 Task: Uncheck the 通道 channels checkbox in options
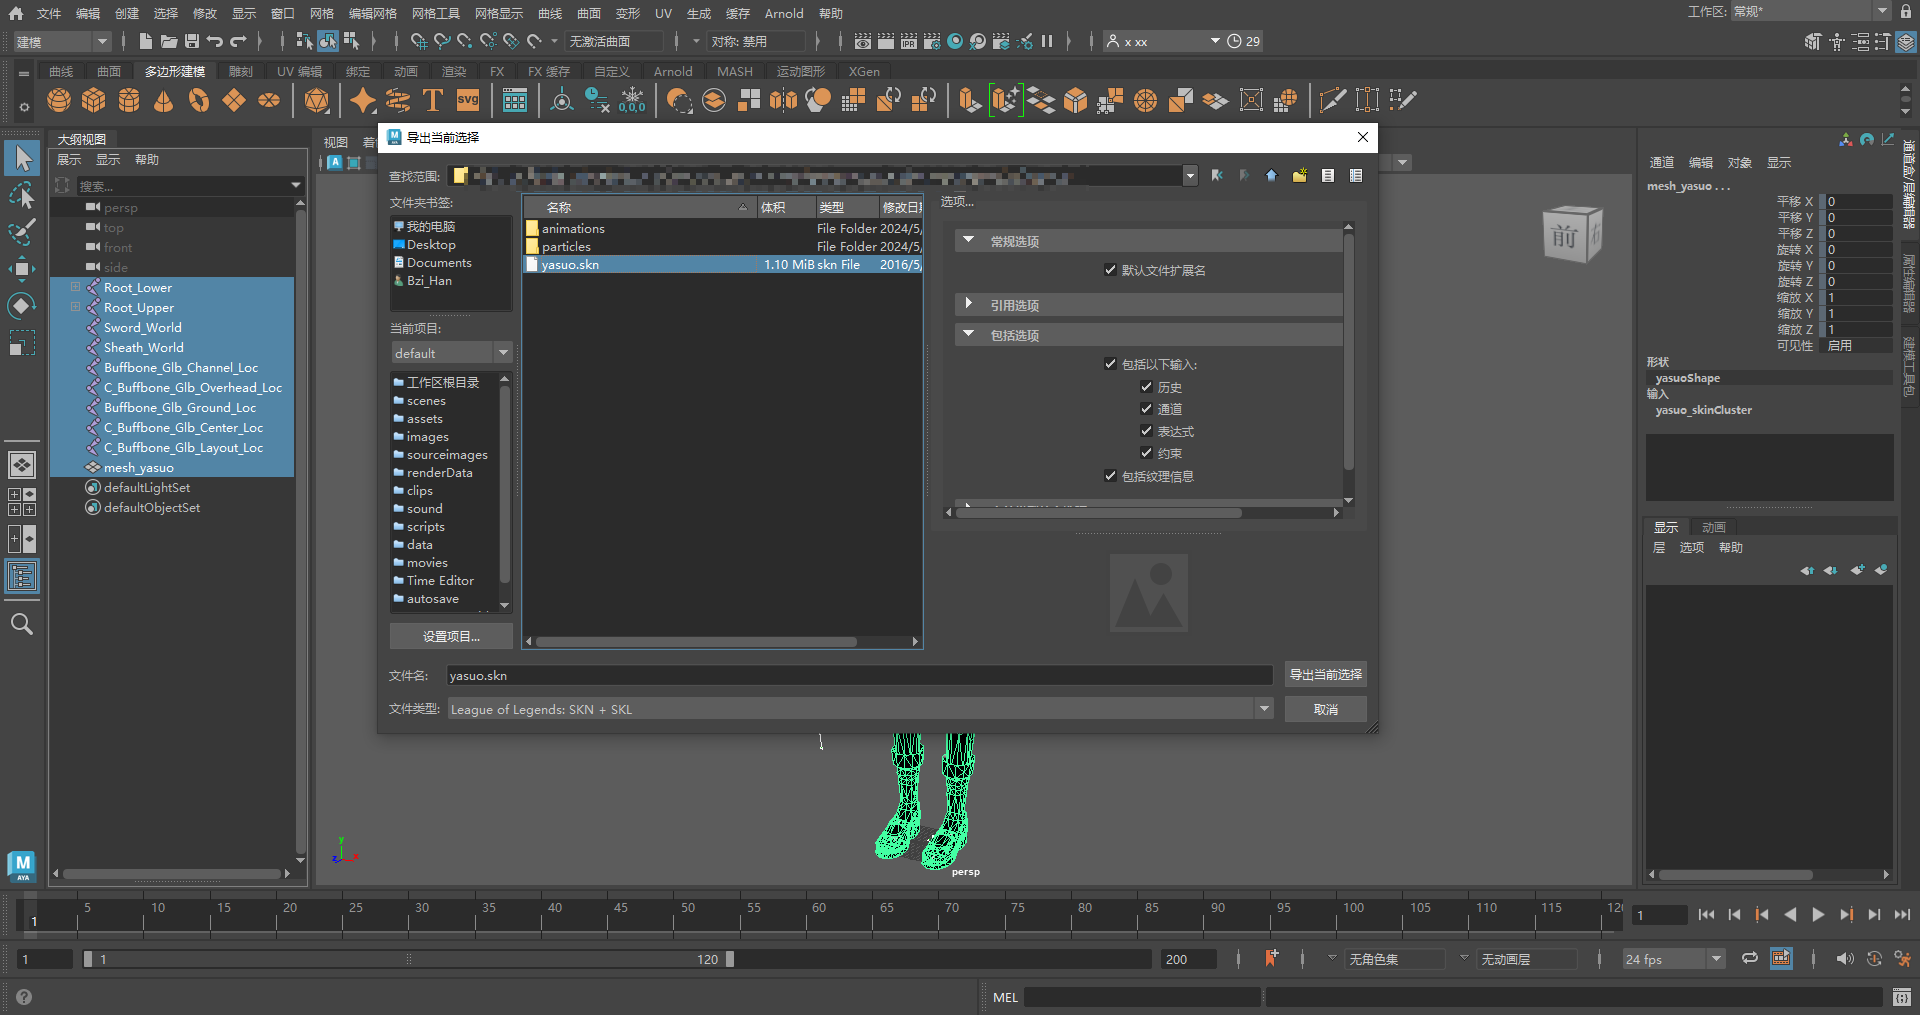(1146, 409)
